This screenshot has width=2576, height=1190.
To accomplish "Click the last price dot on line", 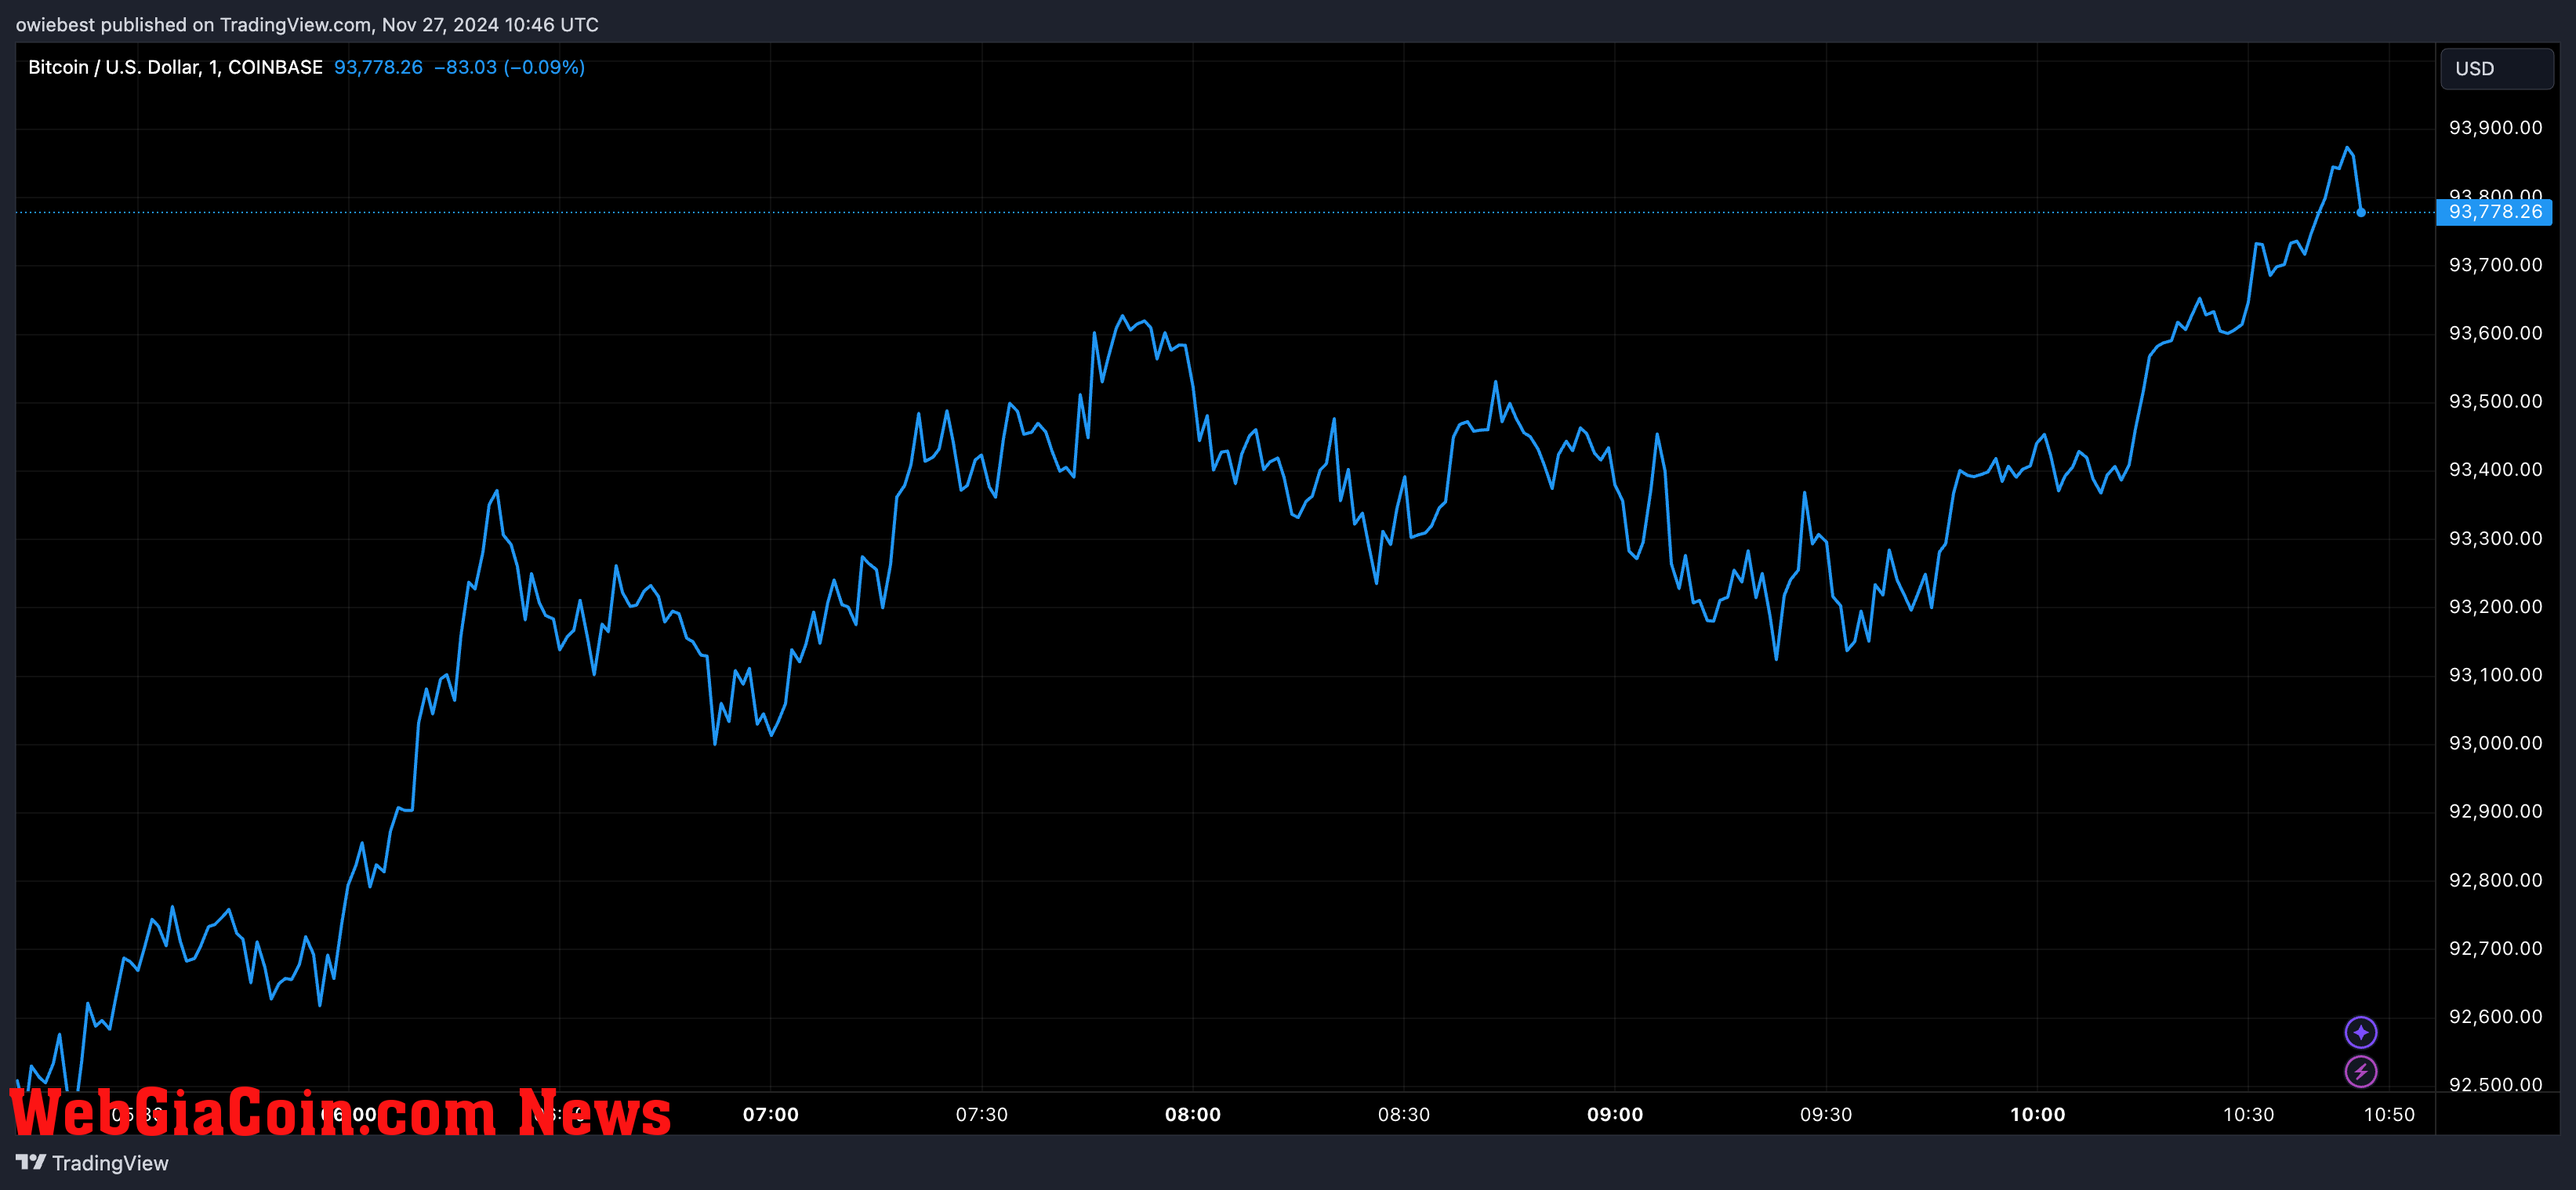I will 2360,212.
